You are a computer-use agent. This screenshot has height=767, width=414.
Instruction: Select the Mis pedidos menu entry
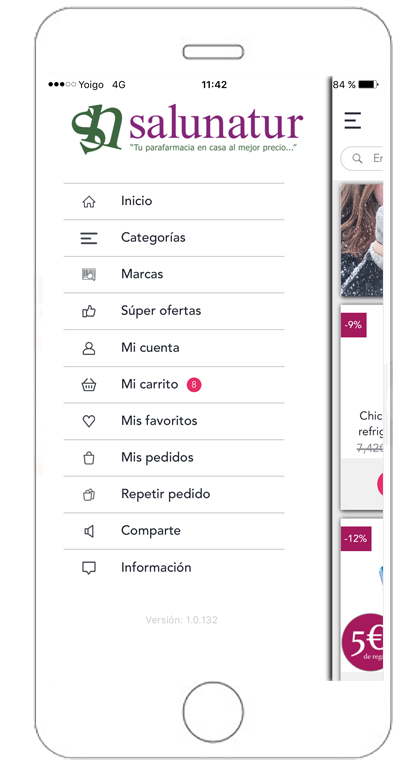click(174, 458)
